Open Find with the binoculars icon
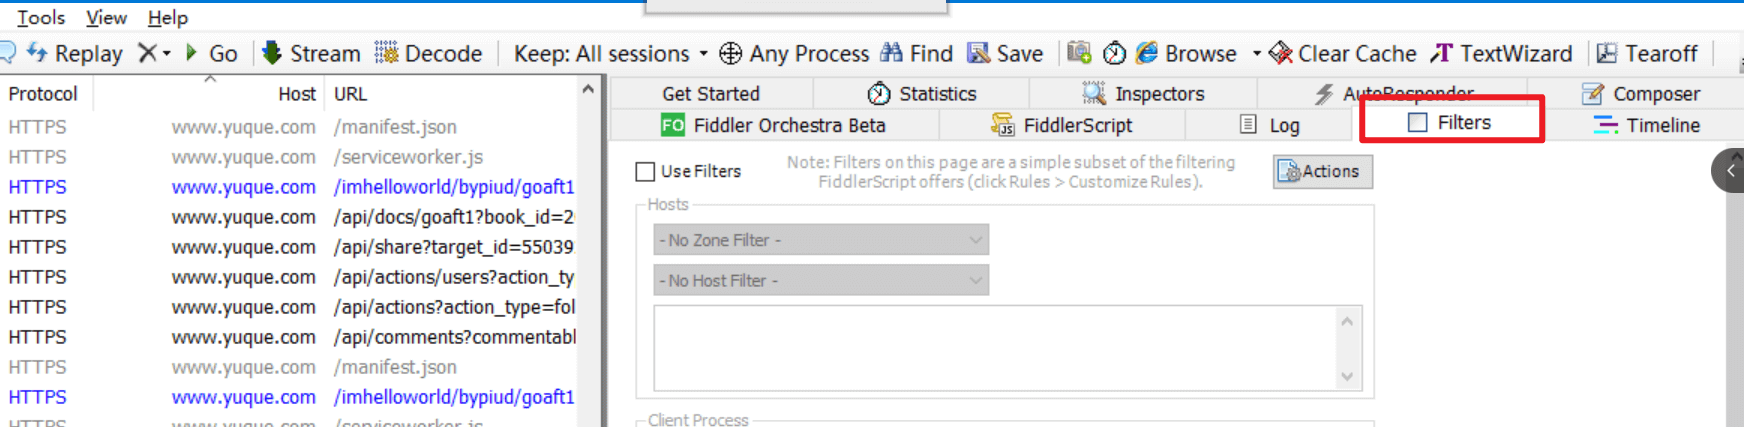Screen dimensions: 1744x427 [x=891, y=53]
